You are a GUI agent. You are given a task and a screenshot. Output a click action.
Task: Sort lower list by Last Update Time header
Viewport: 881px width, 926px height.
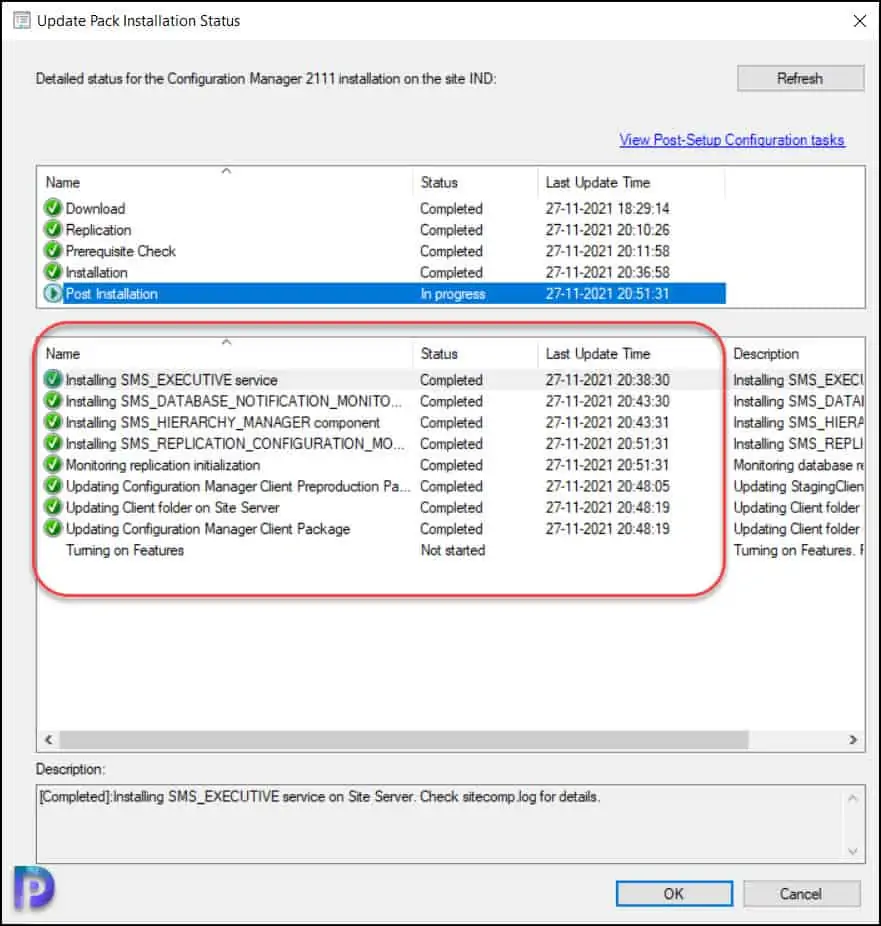pyautogui.click(x=631, y=353)
